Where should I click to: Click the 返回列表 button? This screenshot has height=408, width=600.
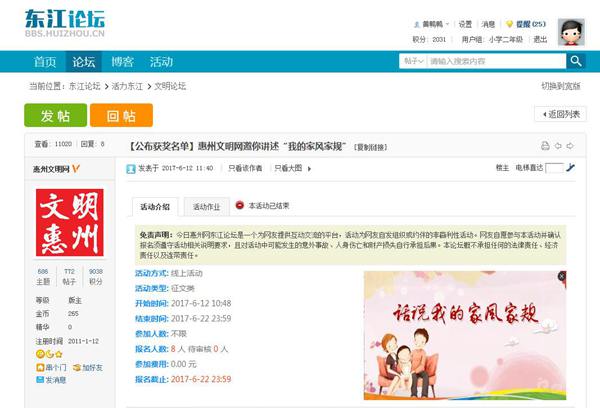pyautogui.click(x=560, y=114)
